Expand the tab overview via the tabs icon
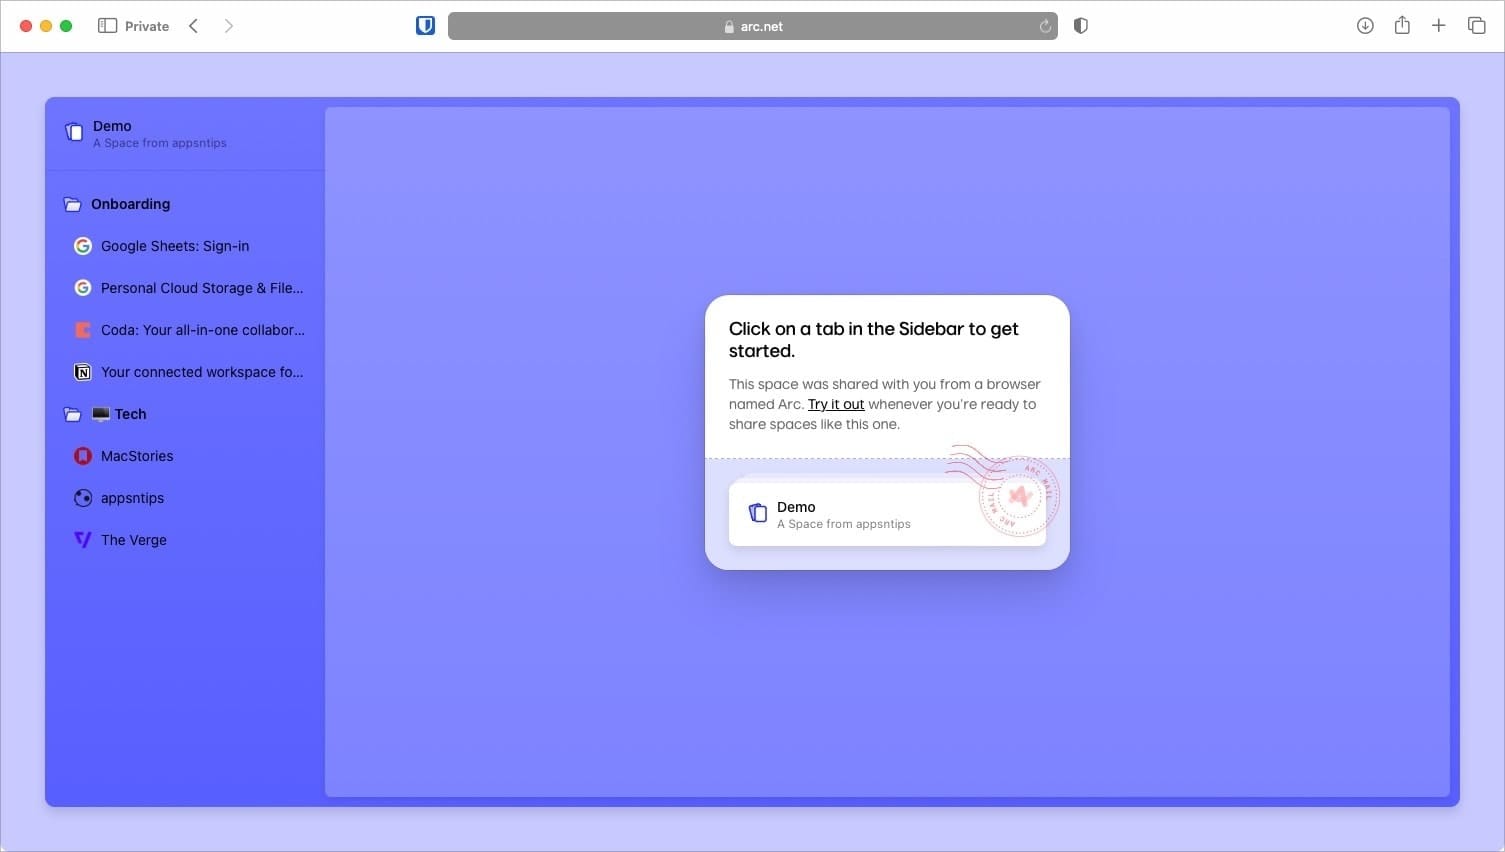This screenshot has height=852, width=1505. pos(1476,25)
